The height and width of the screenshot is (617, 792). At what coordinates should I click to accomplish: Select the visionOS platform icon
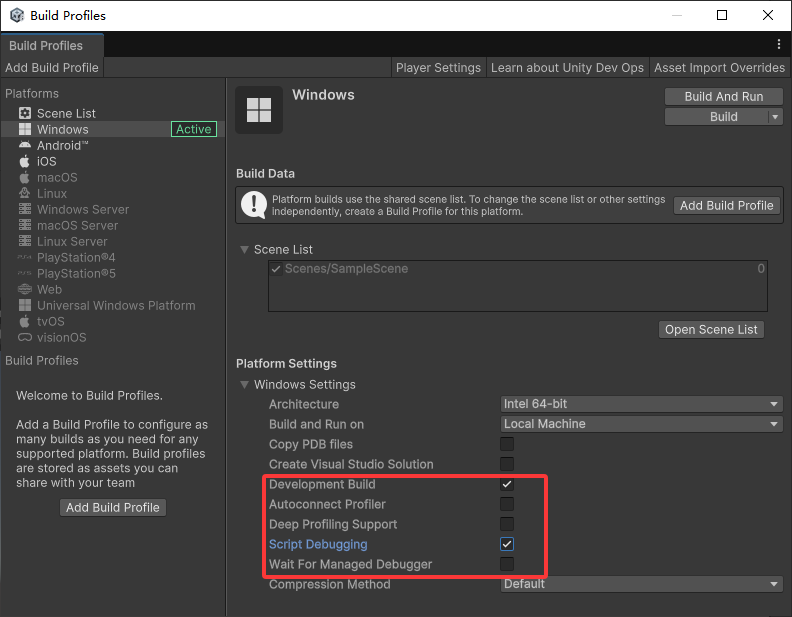[25, 337]
